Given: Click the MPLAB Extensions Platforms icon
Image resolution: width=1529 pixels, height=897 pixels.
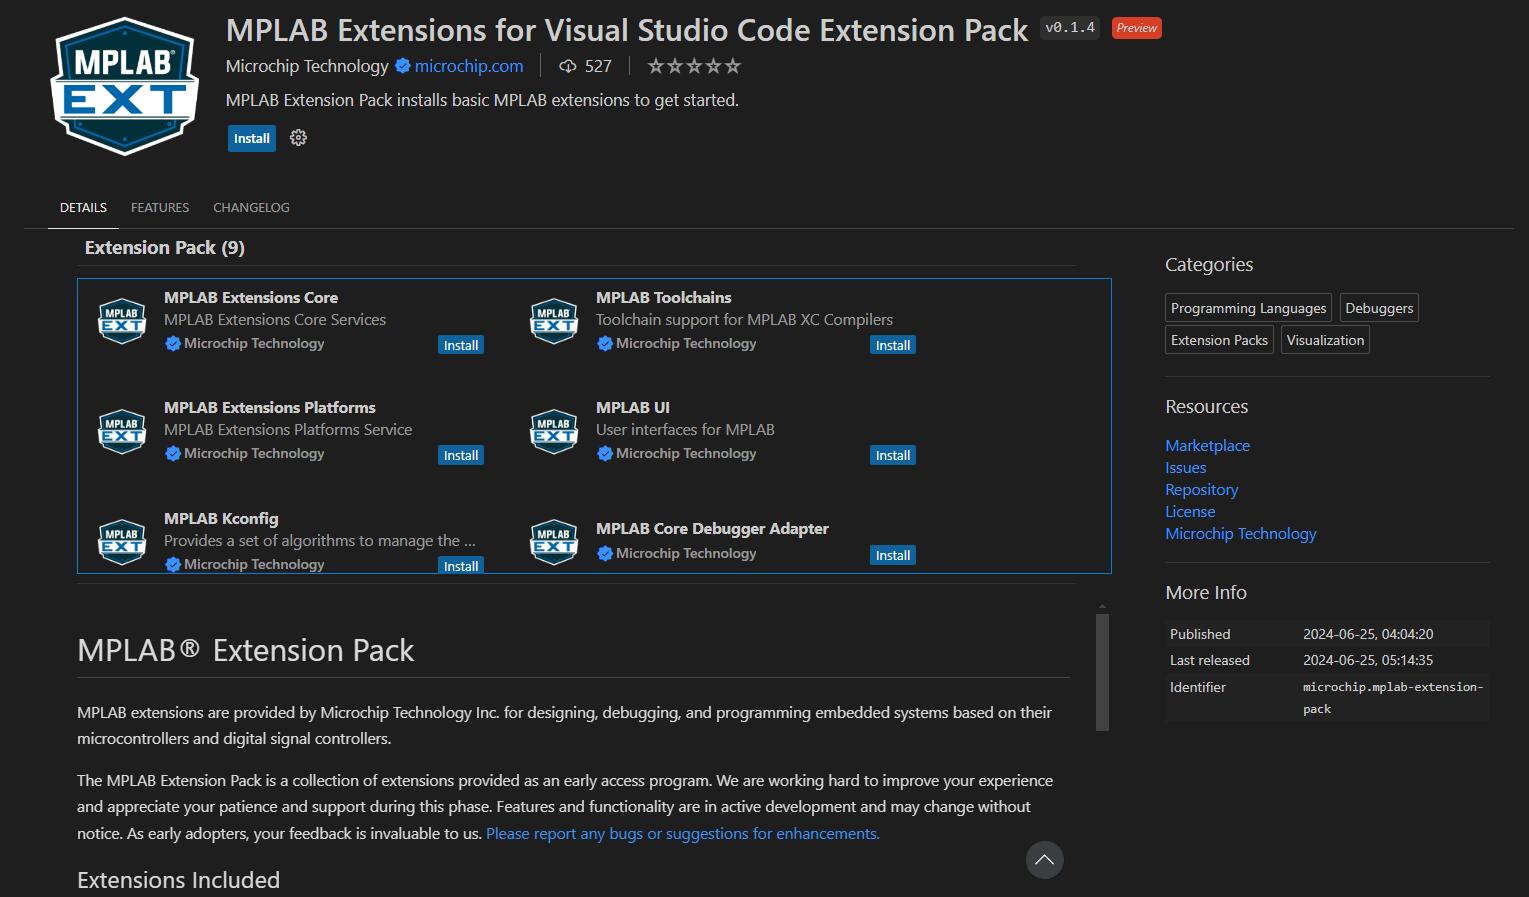Looking at the screenshot, I should (122, 431).
